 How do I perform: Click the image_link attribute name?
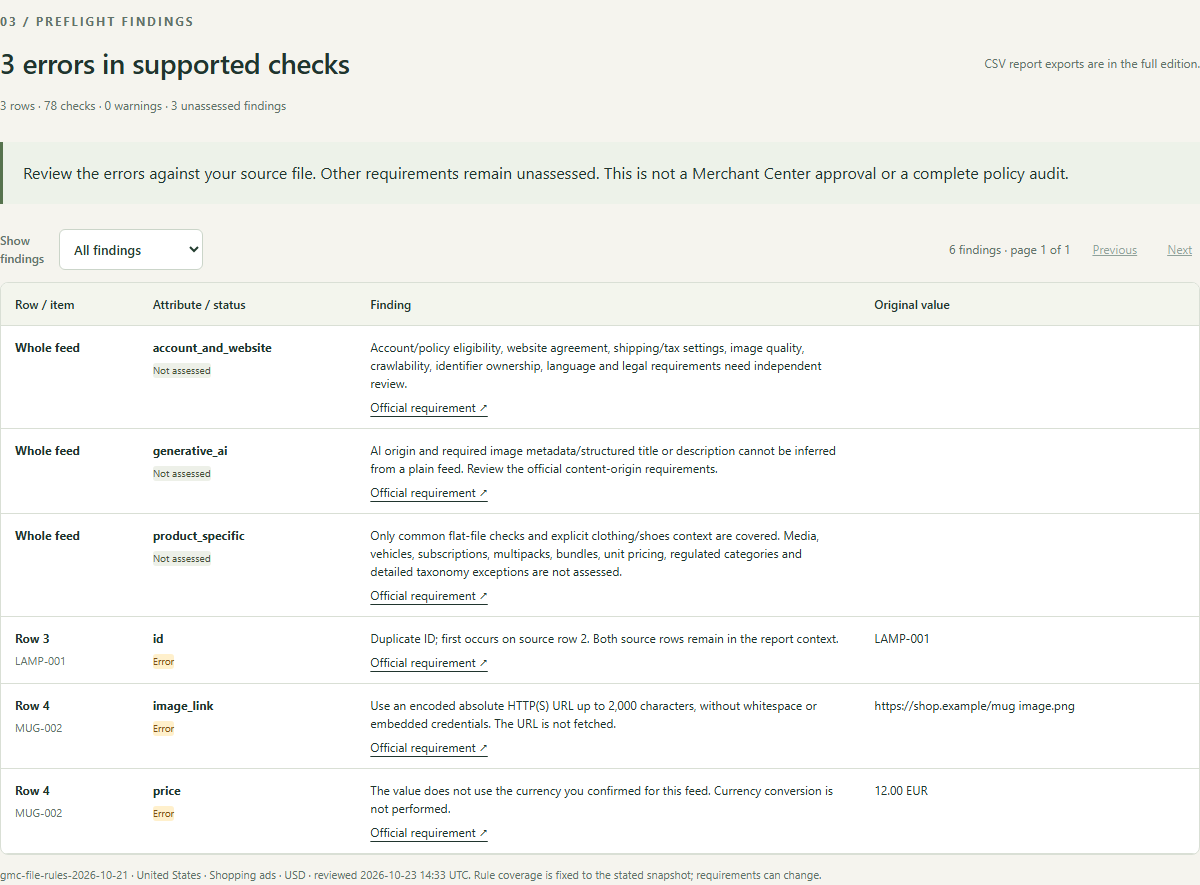click(x=183, y=706)
